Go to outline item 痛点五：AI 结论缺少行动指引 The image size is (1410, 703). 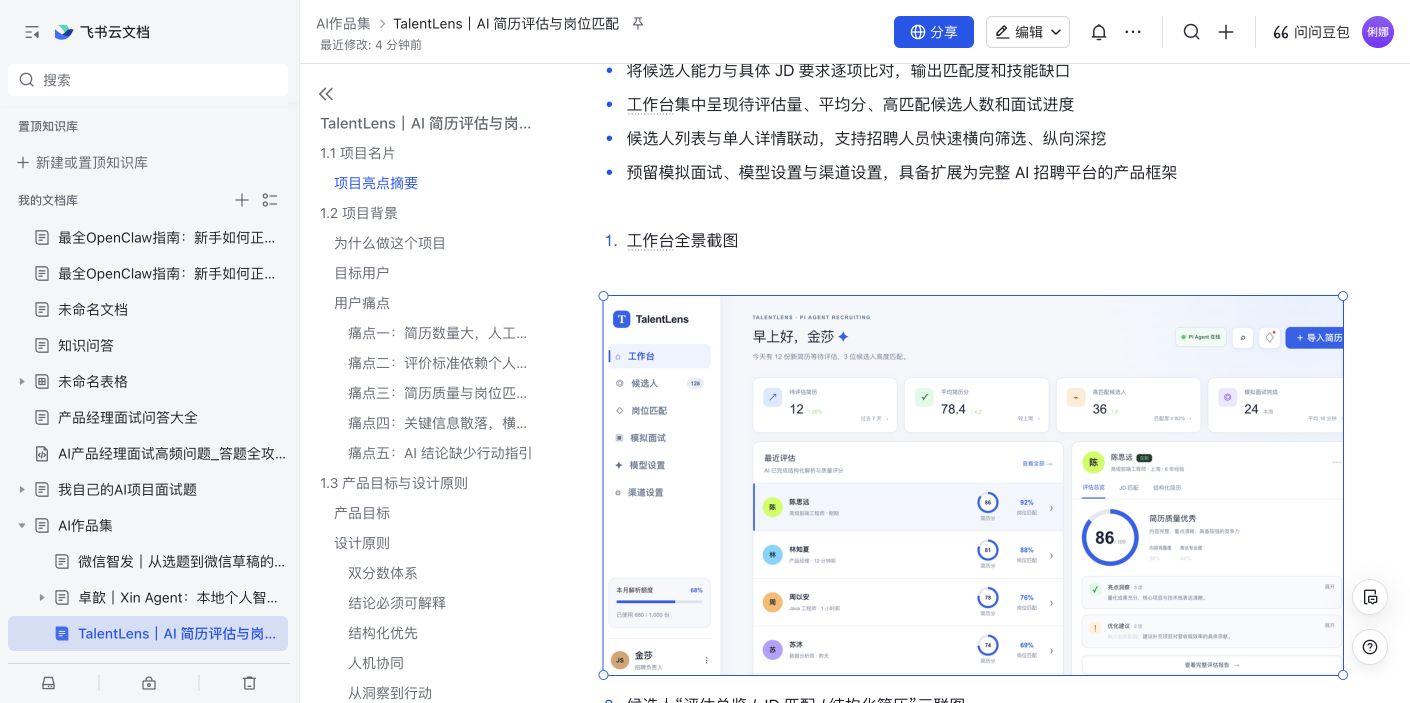coord(440,453)
